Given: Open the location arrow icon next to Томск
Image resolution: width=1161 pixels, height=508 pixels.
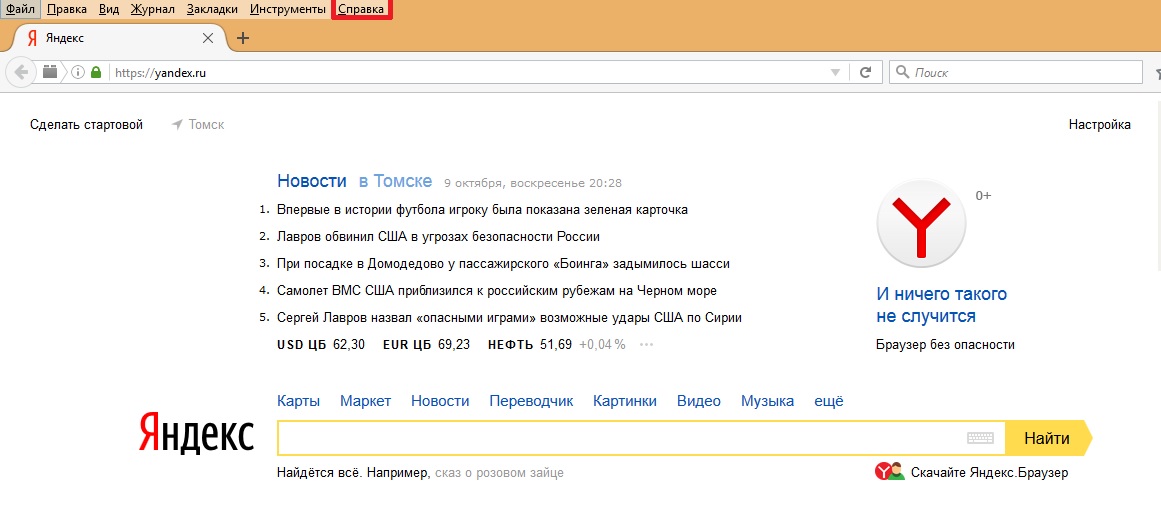Looking at the screenshot, I should [x=177, y=124].
